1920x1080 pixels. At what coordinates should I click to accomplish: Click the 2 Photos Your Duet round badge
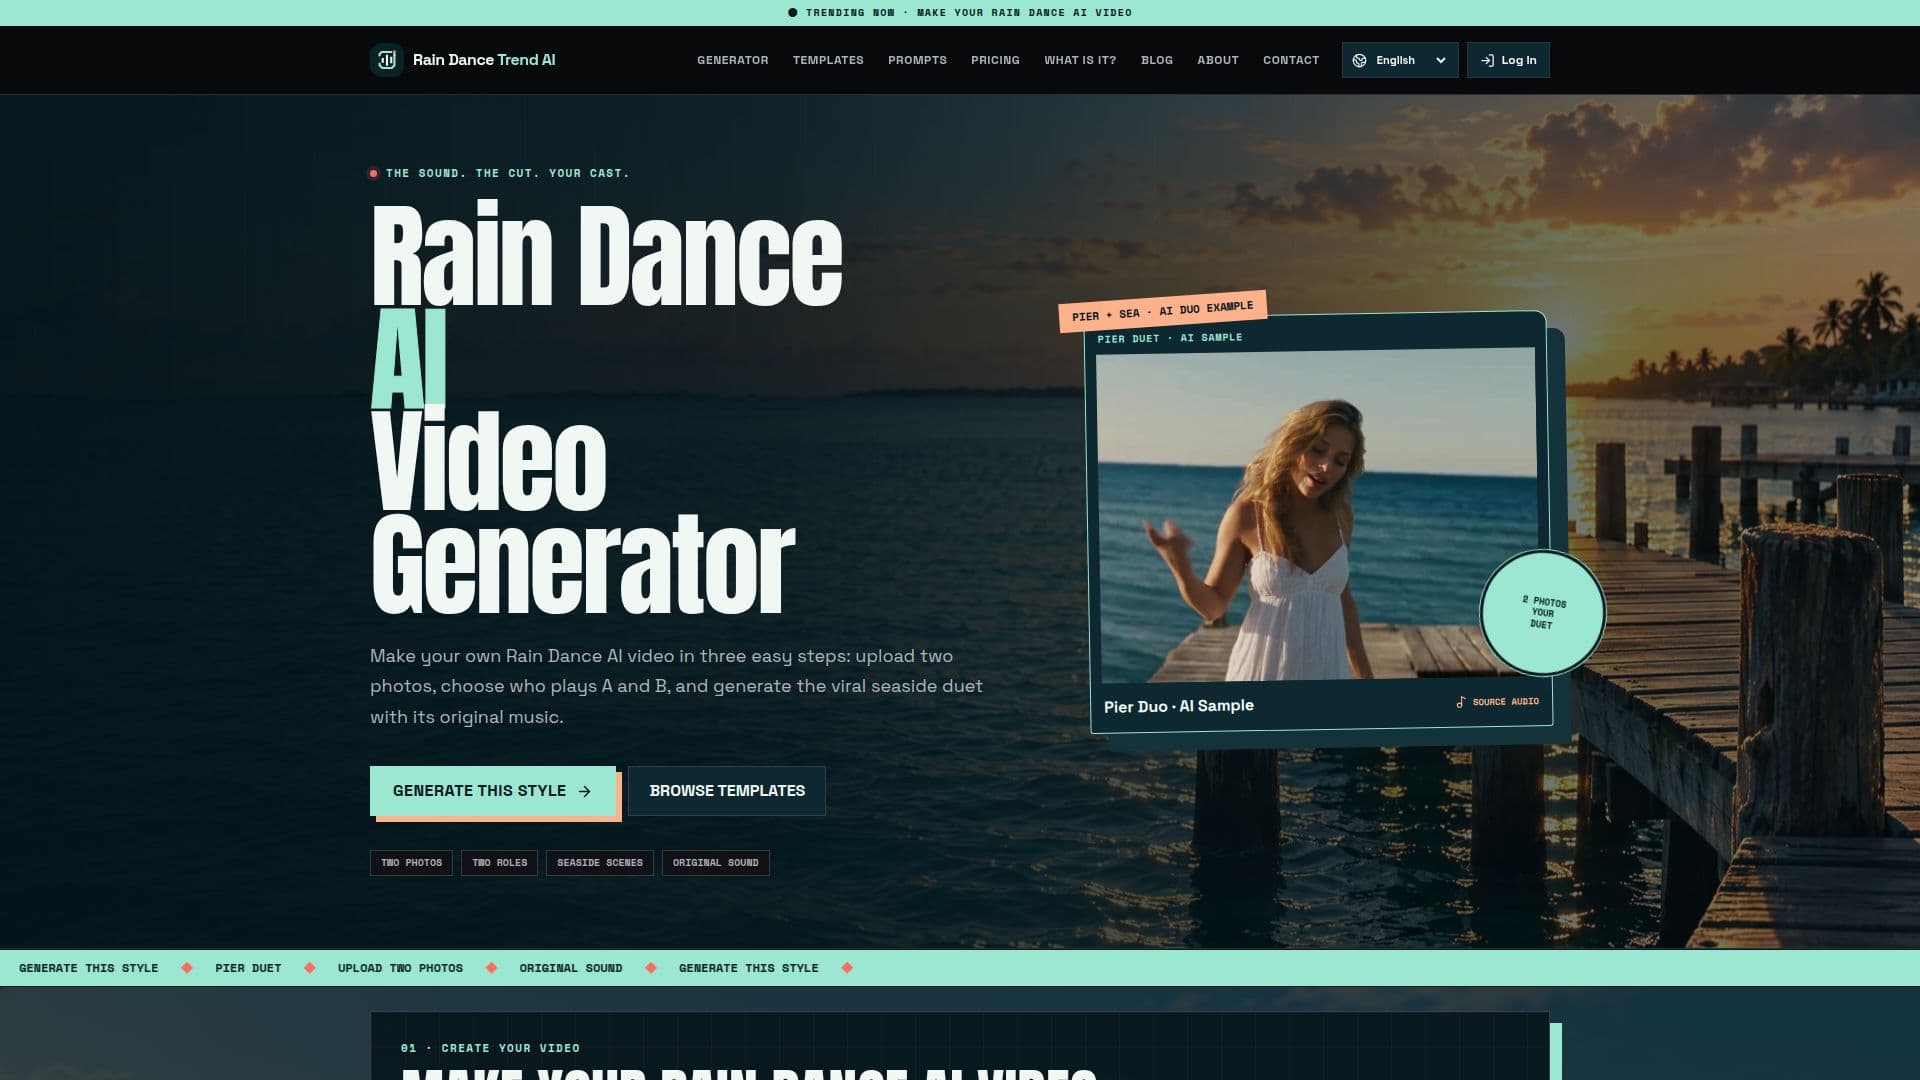1542,612
